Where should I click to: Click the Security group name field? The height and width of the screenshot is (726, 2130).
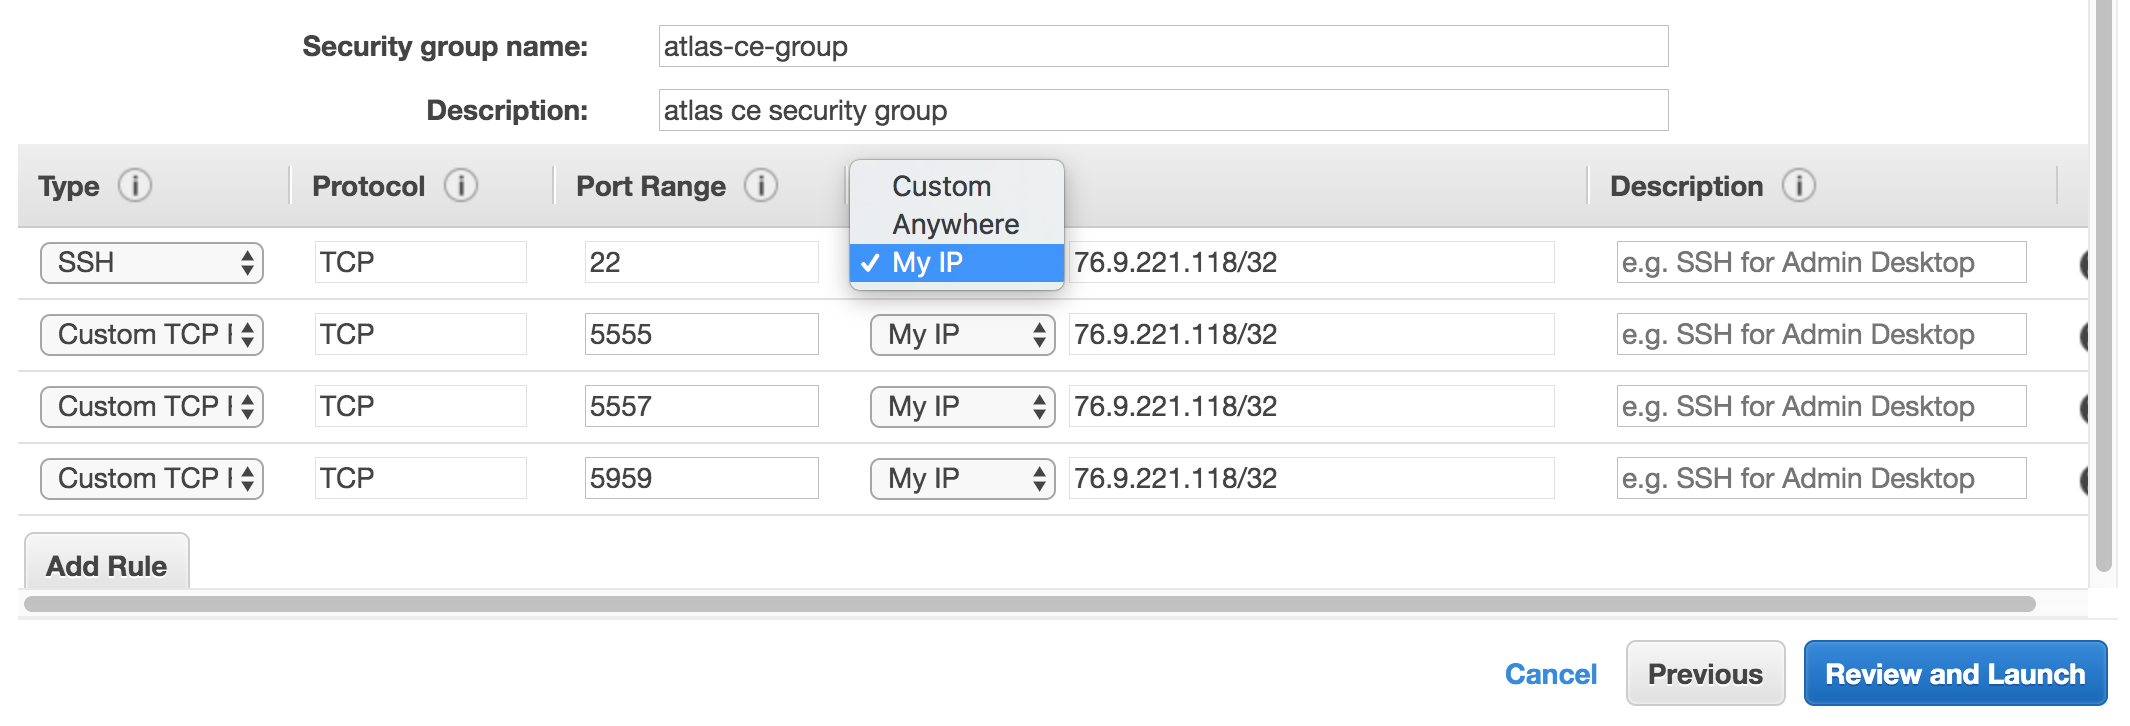1163,46
